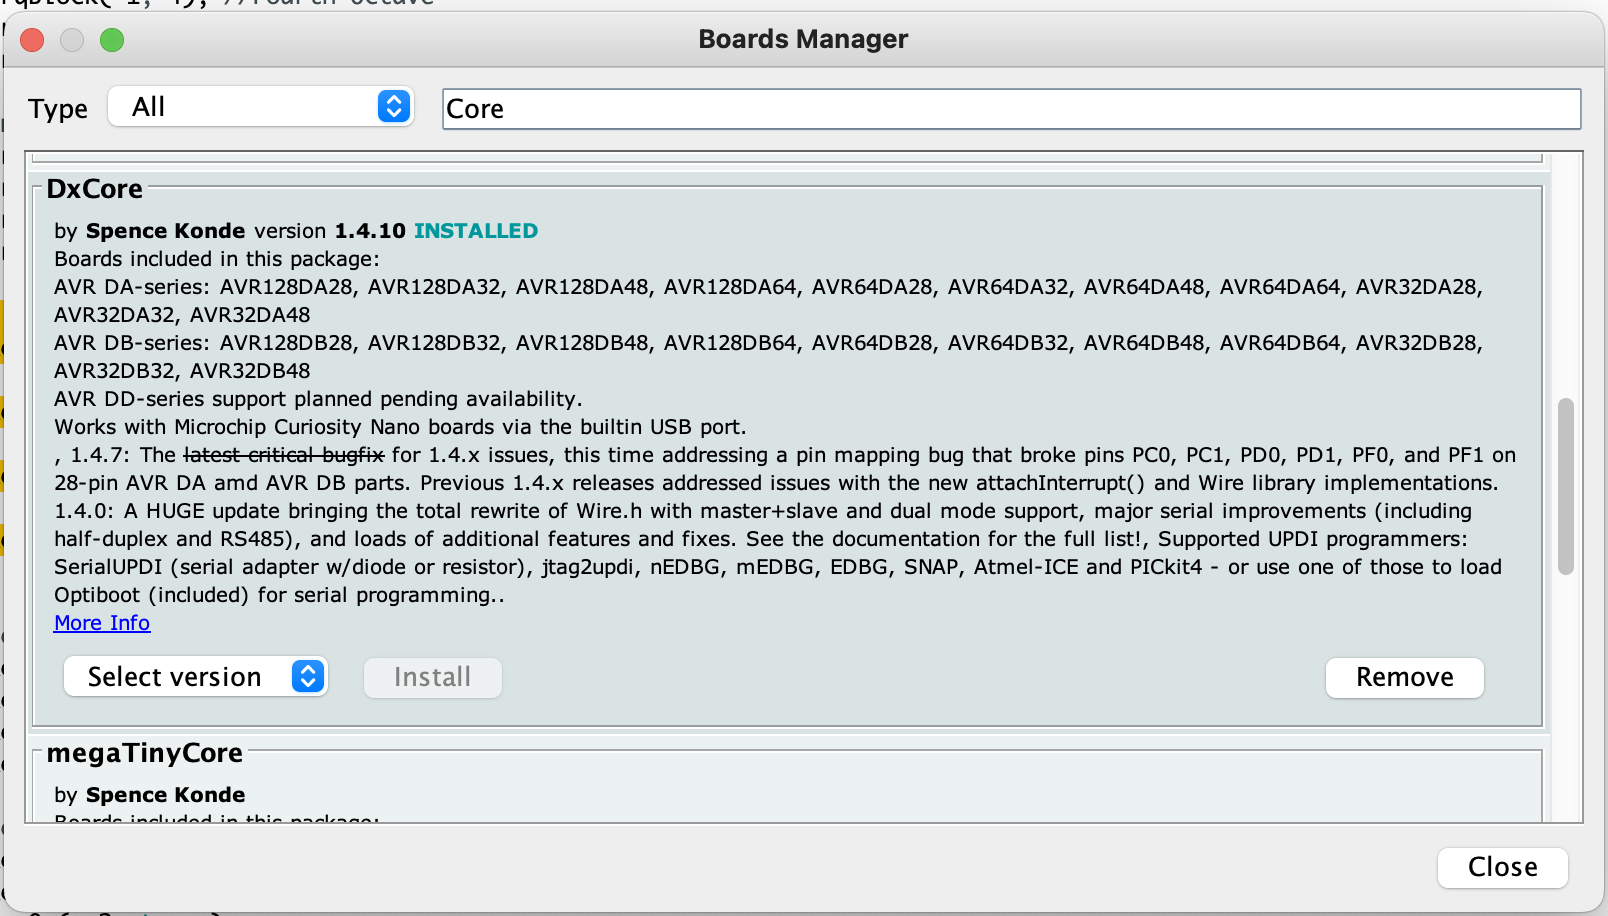Open the More Info link for DxCore
The height and width of the screenshot is (916, 1608).
(x=102, y=623)
